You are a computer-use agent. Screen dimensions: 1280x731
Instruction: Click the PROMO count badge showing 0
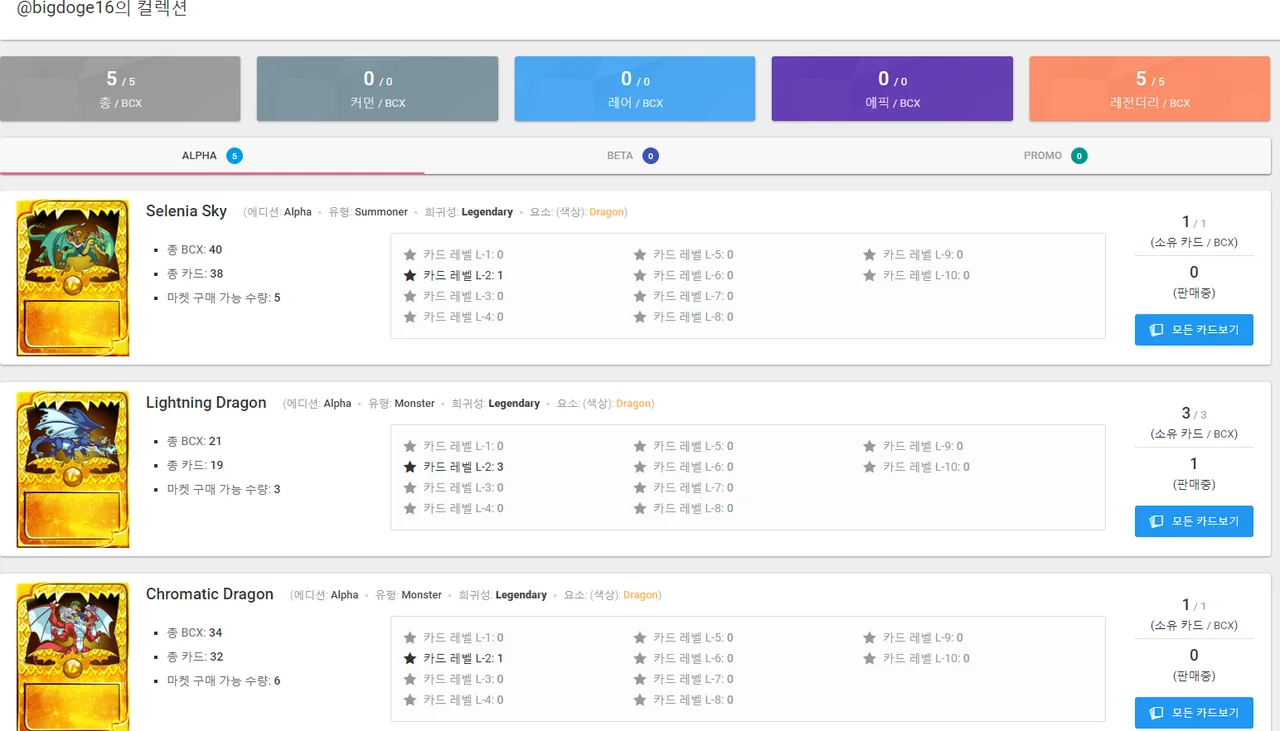point(1079,156)
